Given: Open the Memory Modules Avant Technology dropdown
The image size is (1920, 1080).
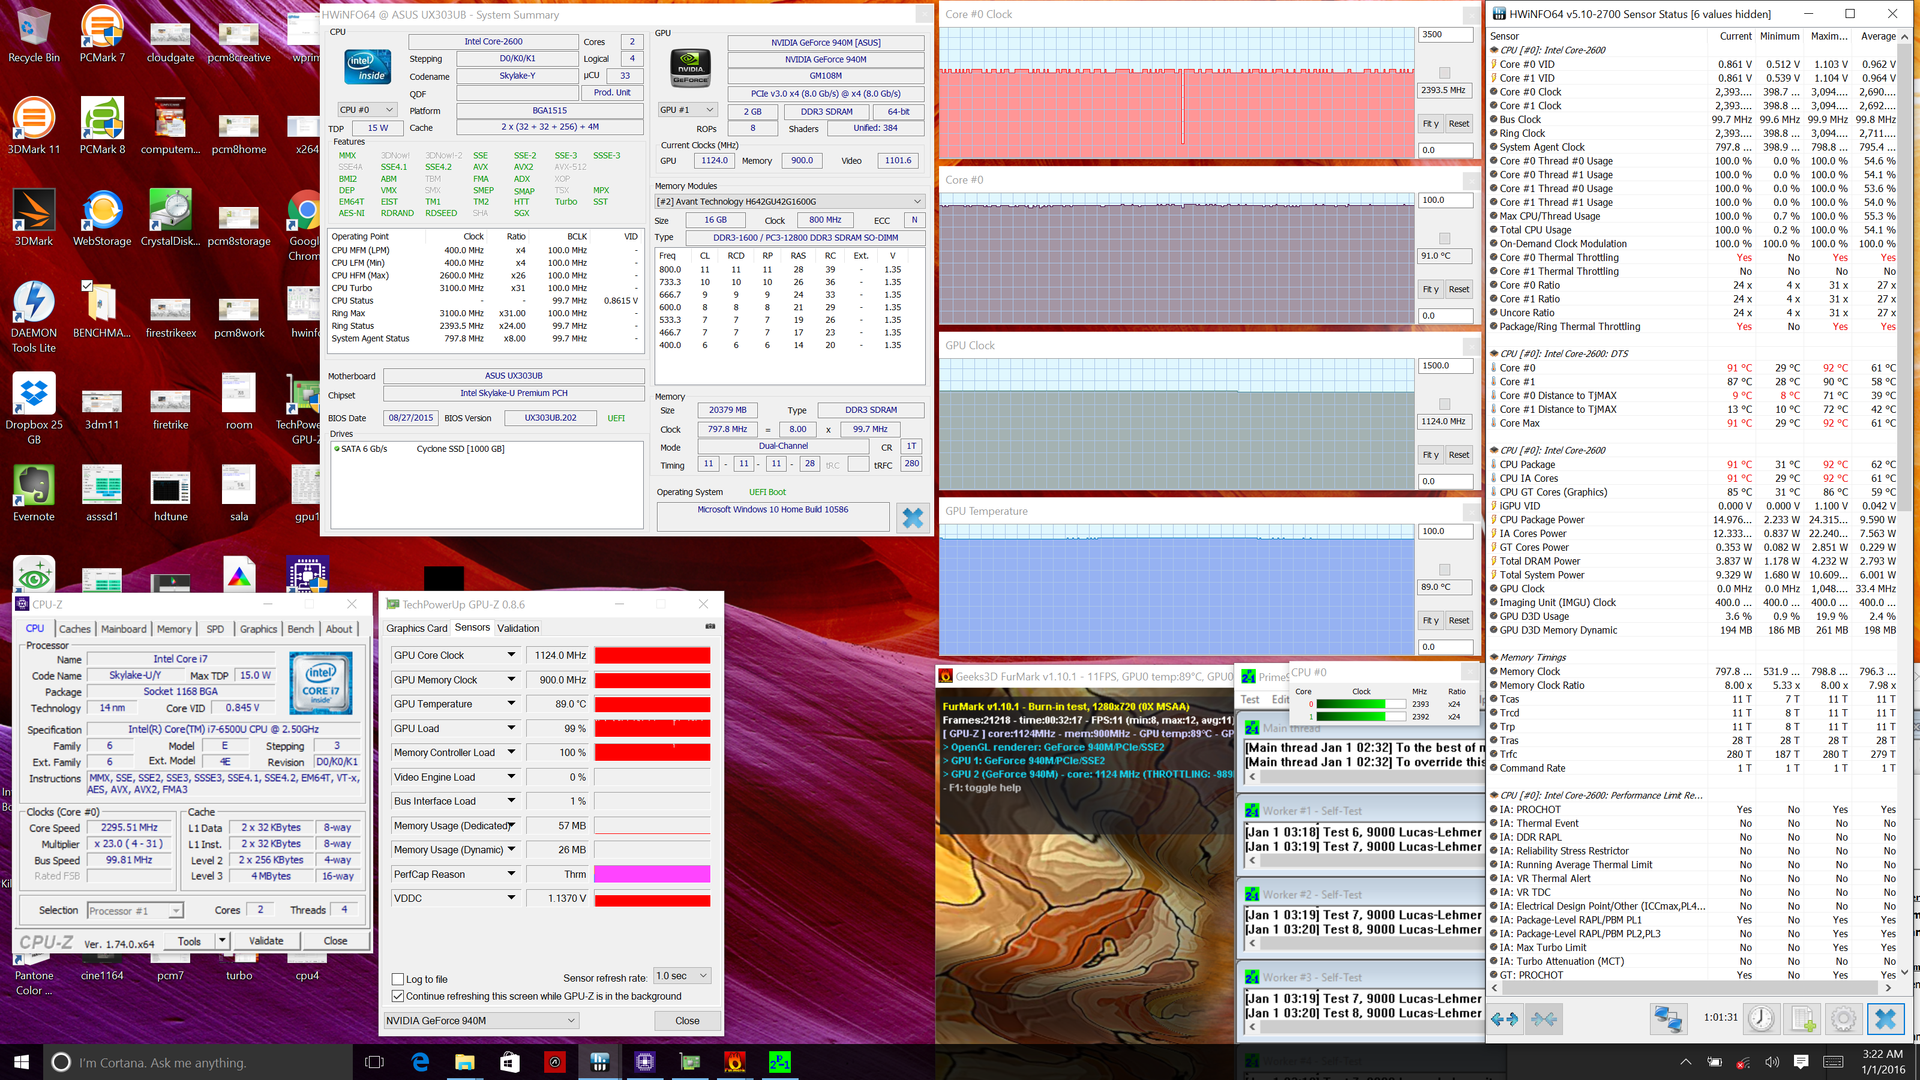Looking at the screenshot, I should click(x=789, y=201).
